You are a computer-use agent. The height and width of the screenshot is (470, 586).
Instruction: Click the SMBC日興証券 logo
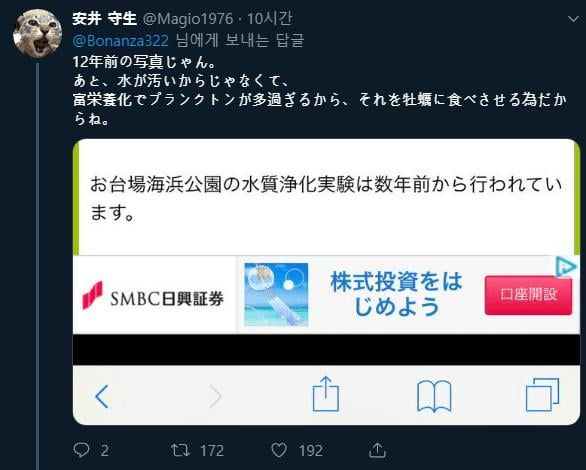click(153, 297)
